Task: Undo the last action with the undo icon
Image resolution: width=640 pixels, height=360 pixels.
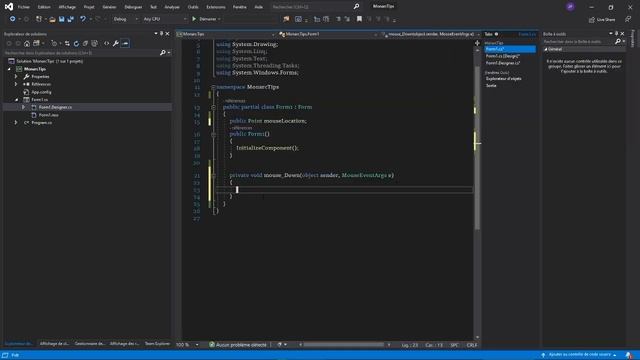Action: (83, 19)
